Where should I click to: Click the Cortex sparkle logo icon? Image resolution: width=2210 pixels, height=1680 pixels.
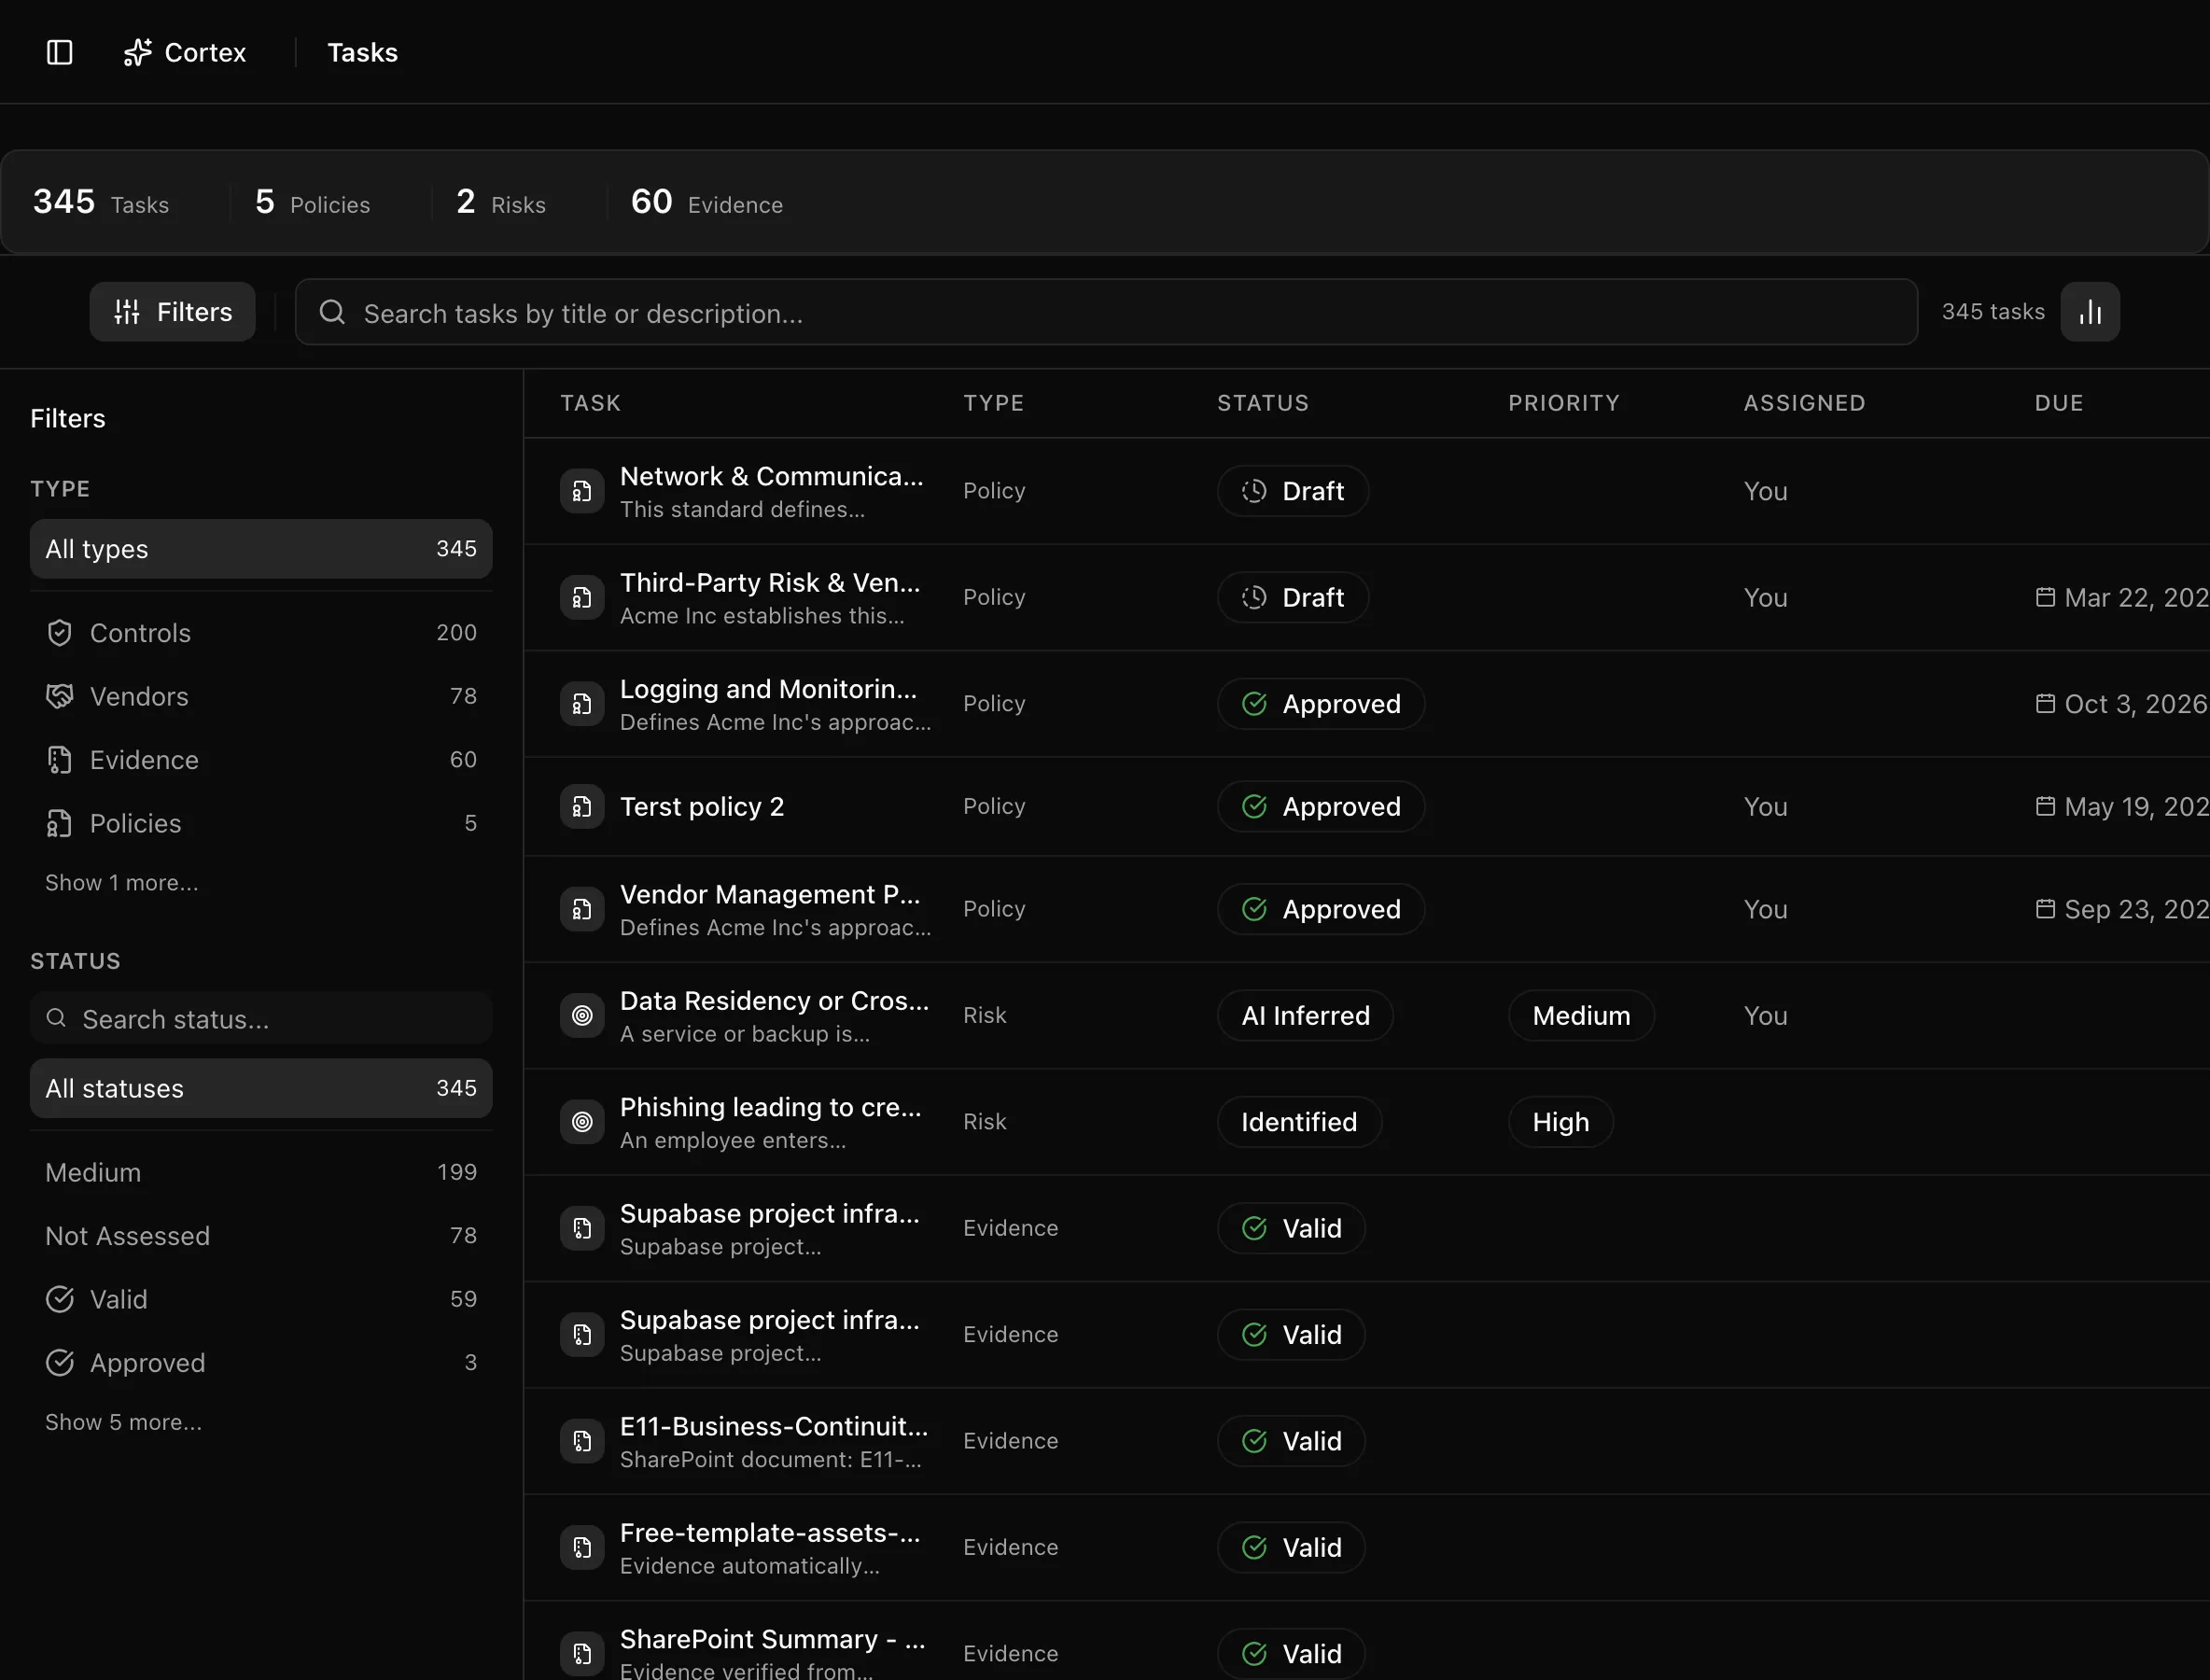[x=137, y=52]
